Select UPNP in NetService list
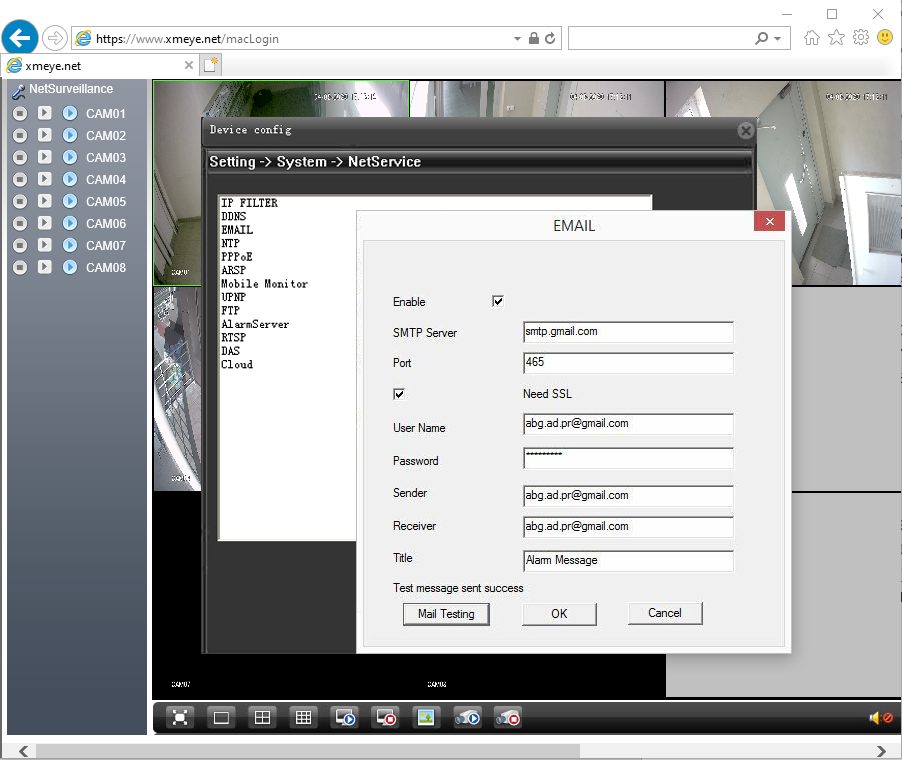The width and height of the screenshot is (902, 760). pos(234,297)
